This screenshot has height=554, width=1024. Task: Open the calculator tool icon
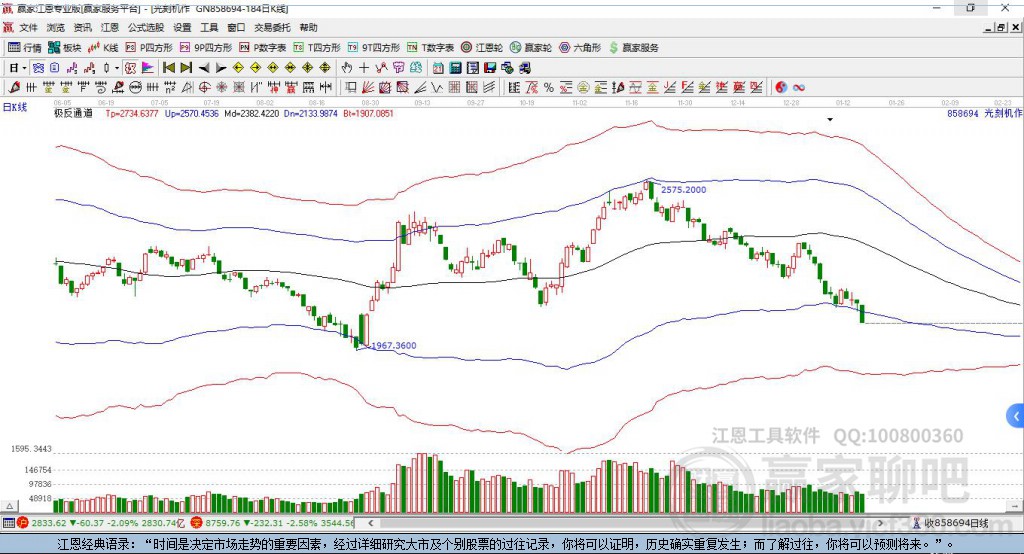click(455, 68)
